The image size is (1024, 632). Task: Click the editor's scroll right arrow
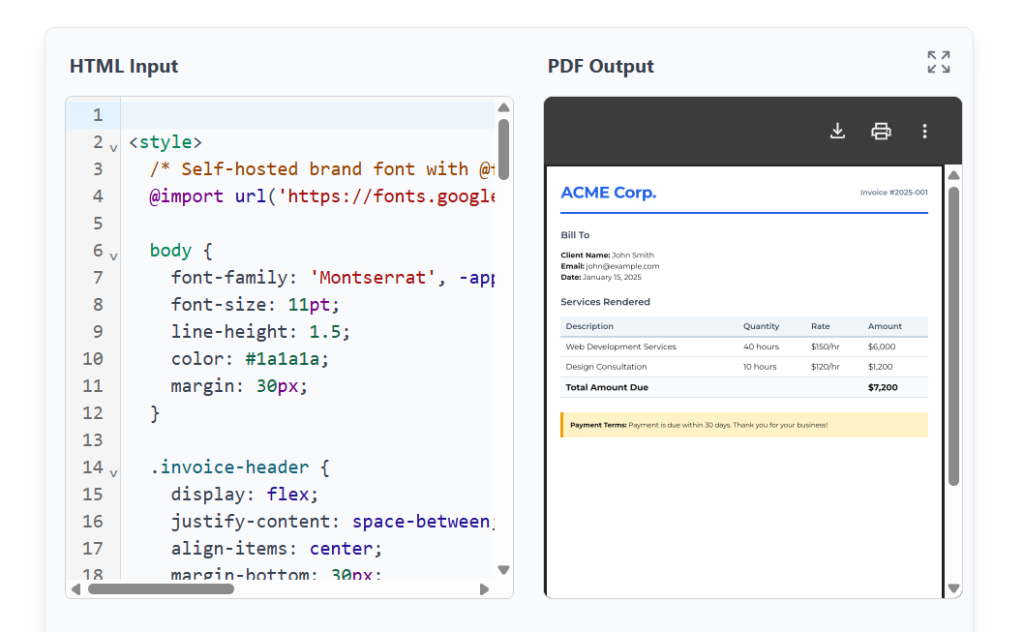pyautogui.click(x=485, y=589)
